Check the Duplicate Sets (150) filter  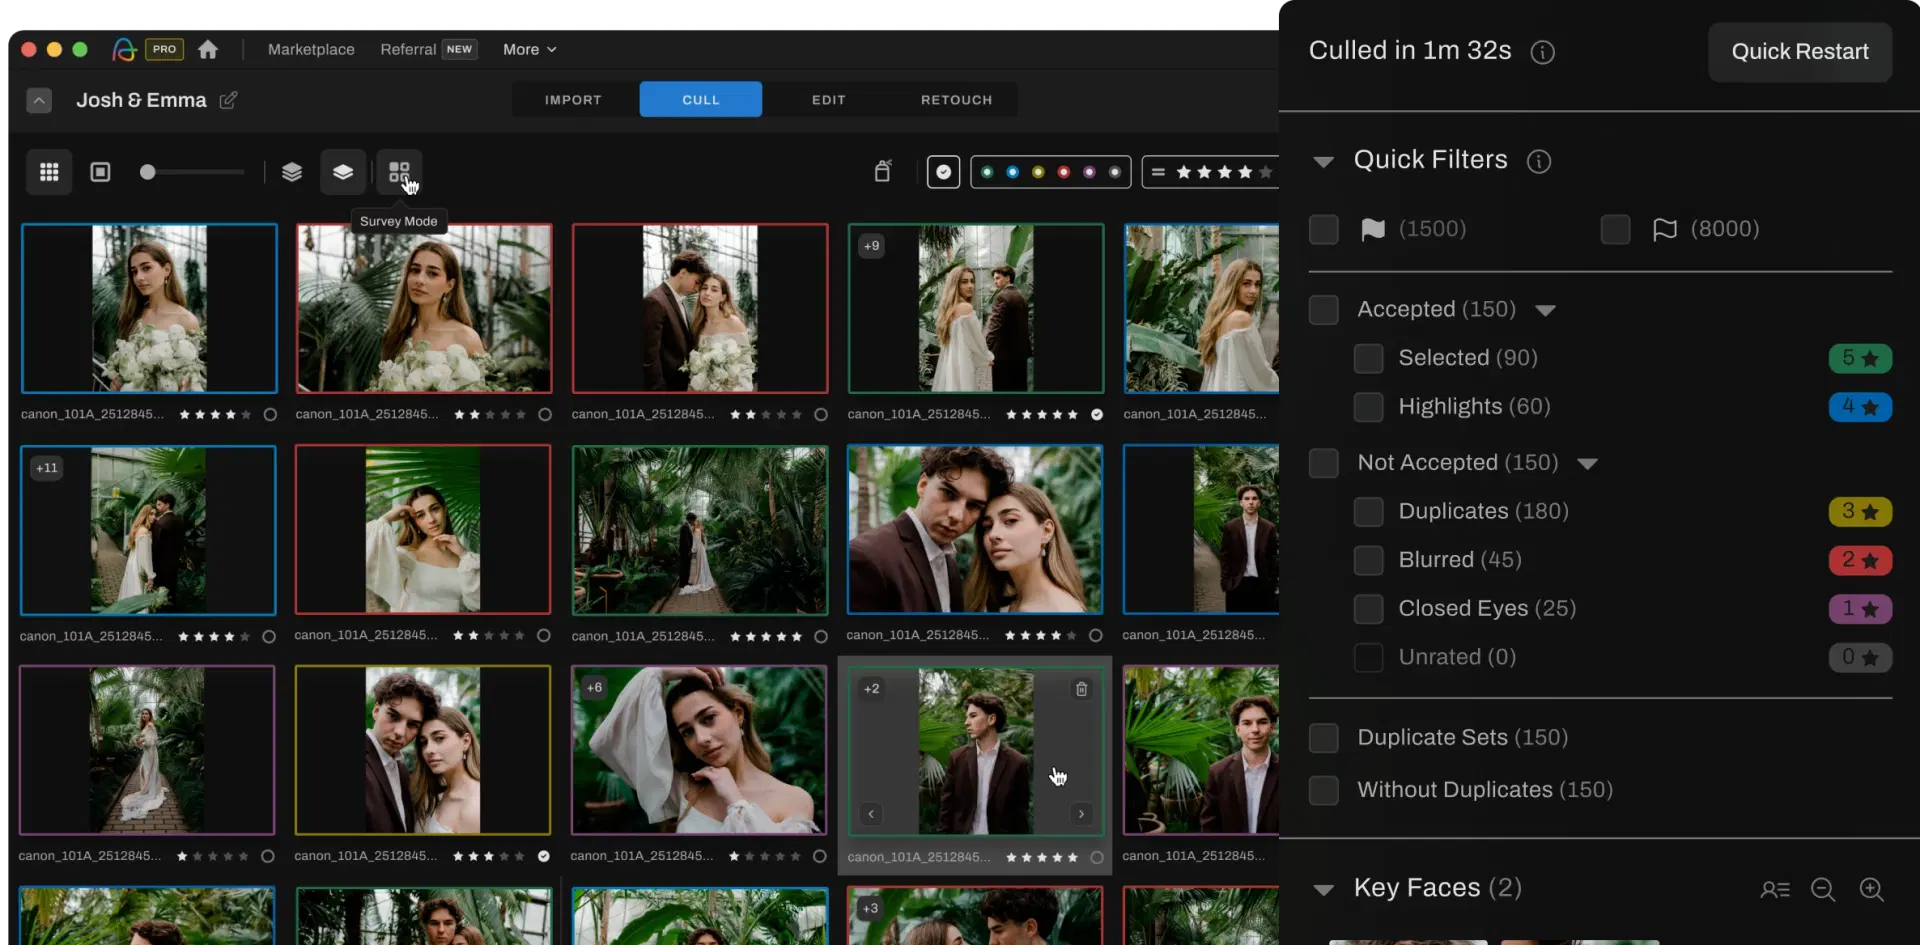point(1323,738)
